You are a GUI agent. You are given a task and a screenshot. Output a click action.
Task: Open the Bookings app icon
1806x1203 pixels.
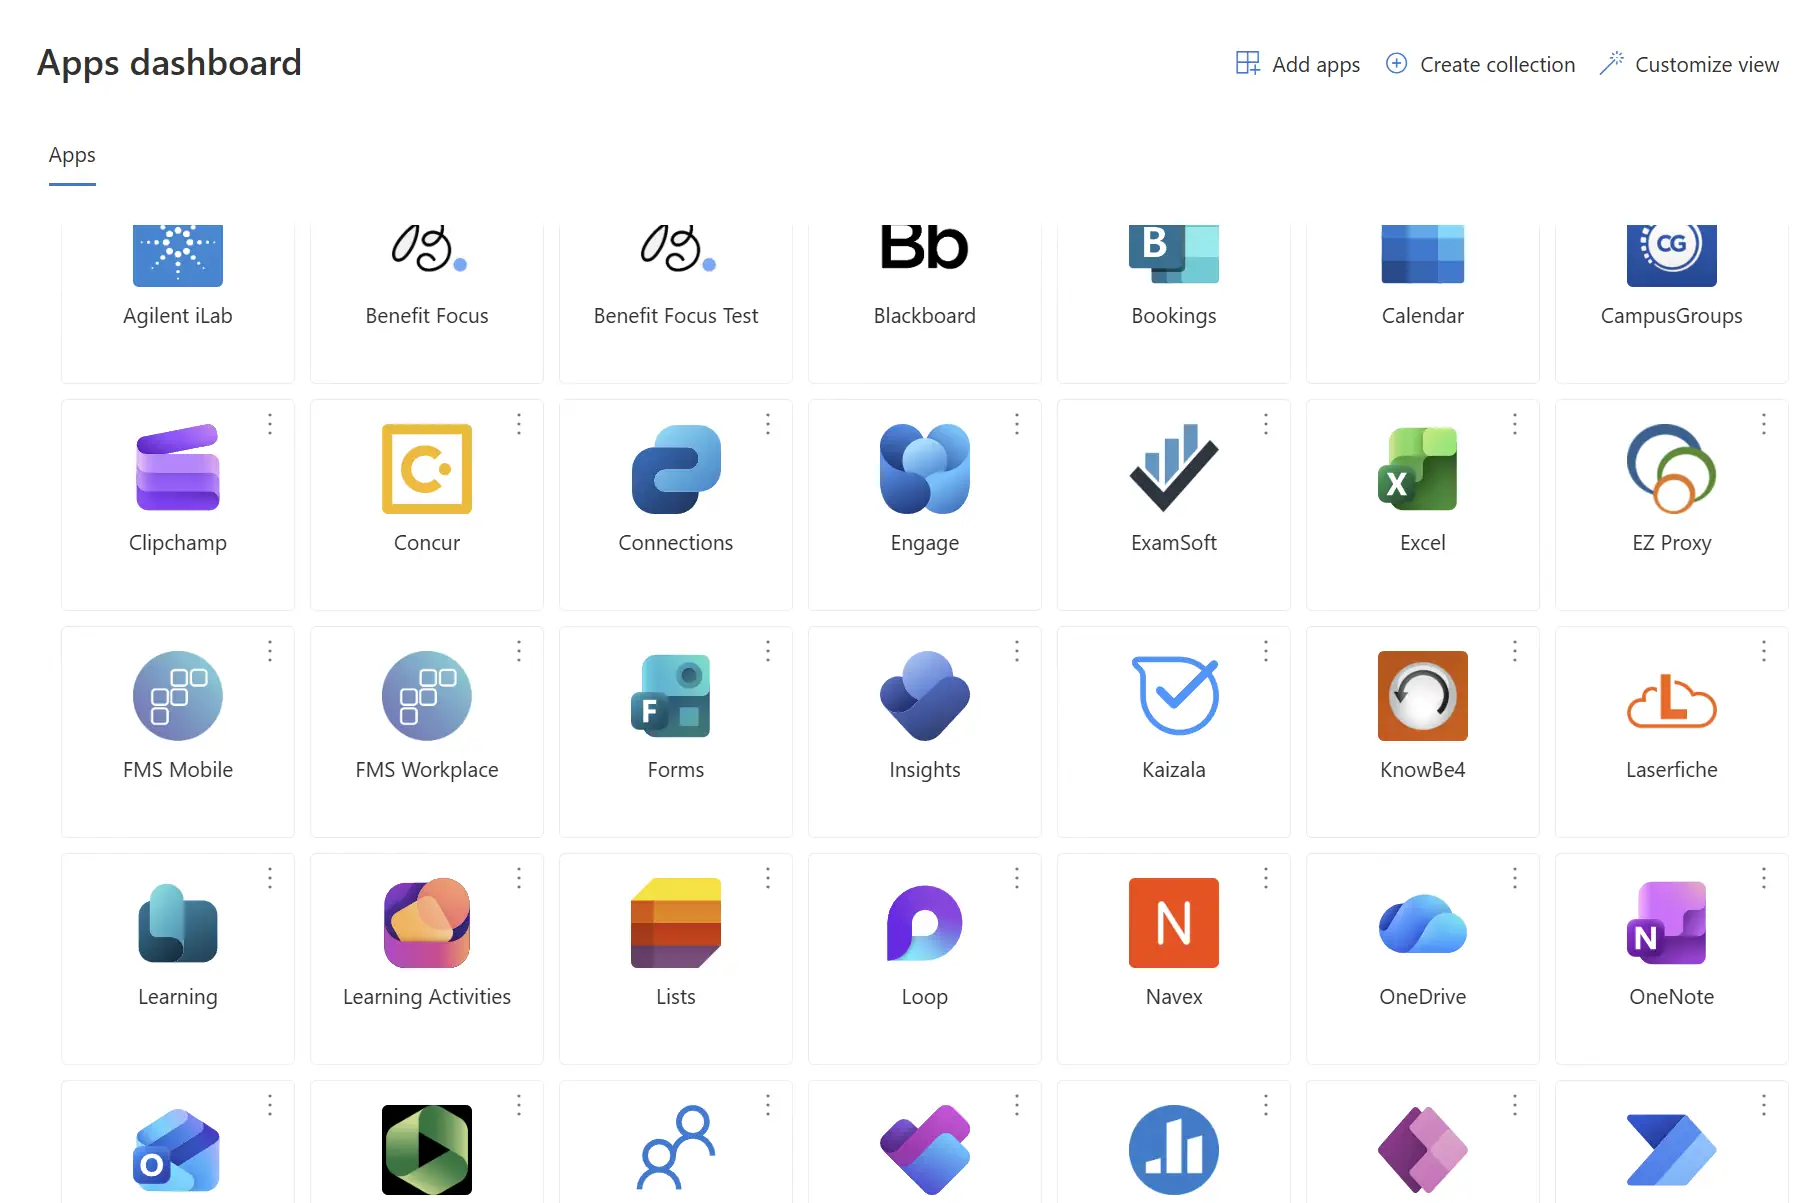click(1174, 255)
